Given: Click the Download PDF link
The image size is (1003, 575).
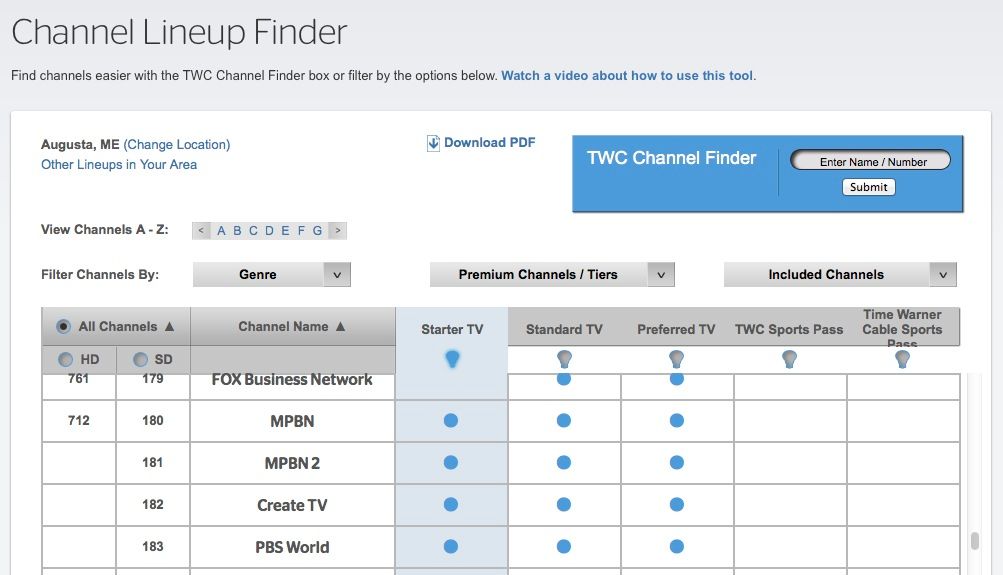Looking at the screenshot, I should [489, 143].
